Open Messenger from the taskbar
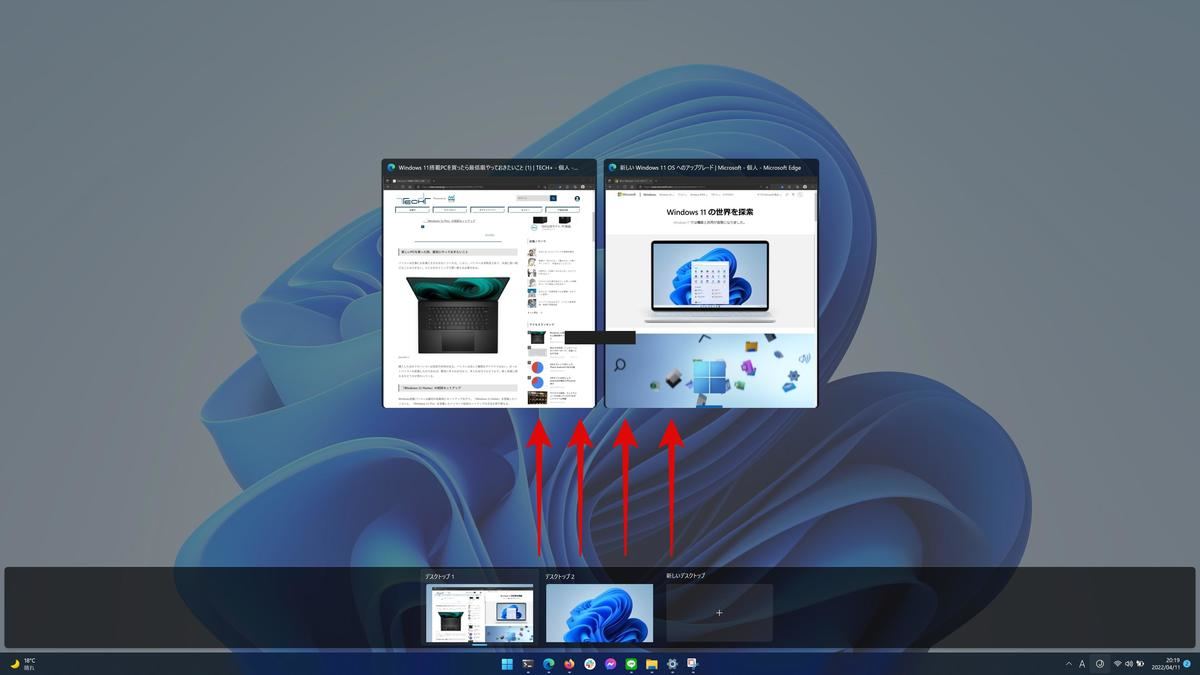 coord(610,664)
